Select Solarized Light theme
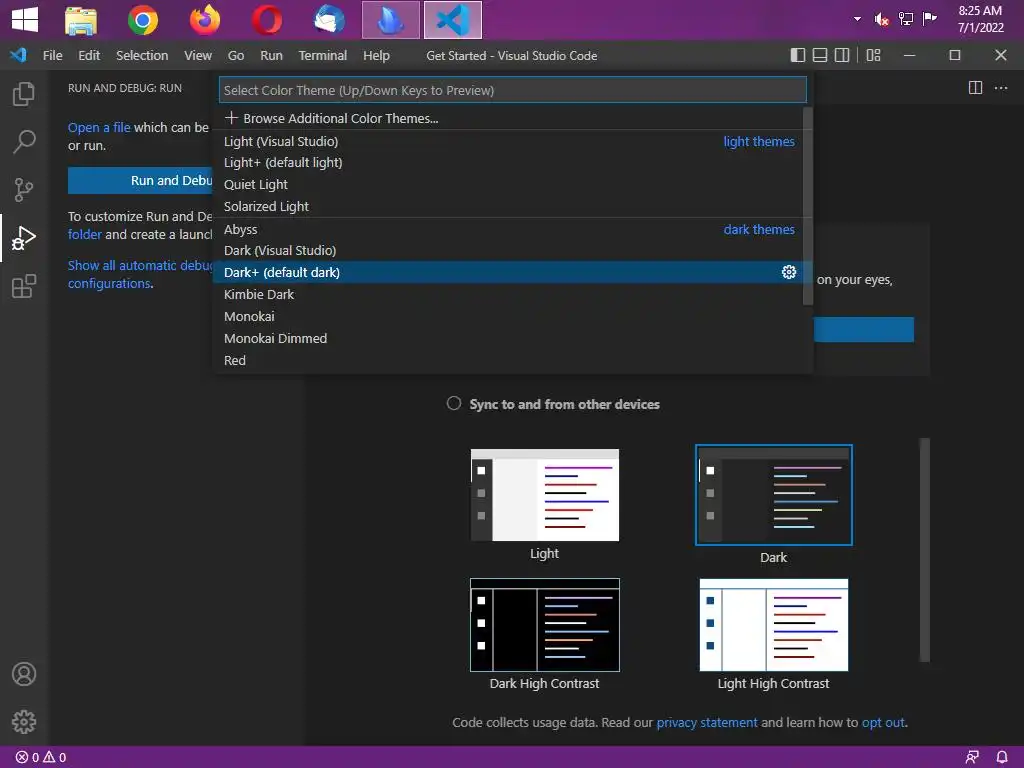 (x=510, y=206)
